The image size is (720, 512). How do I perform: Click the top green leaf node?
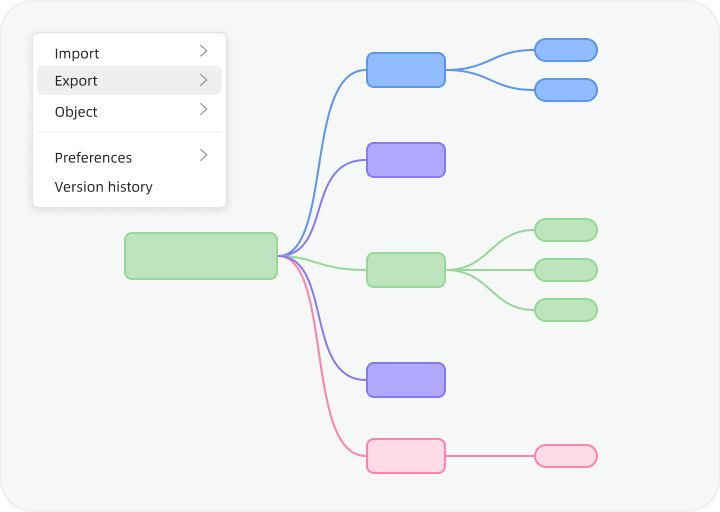(x=565, y=230)
